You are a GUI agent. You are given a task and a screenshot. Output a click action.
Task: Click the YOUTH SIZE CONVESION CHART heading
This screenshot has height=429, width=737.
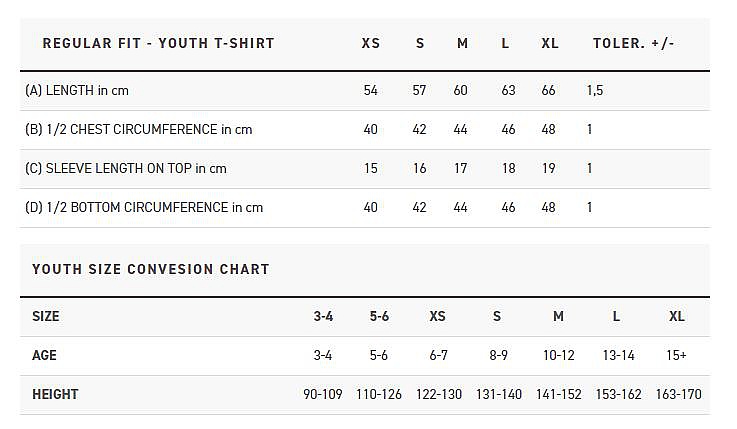click(x=151, y=270)
